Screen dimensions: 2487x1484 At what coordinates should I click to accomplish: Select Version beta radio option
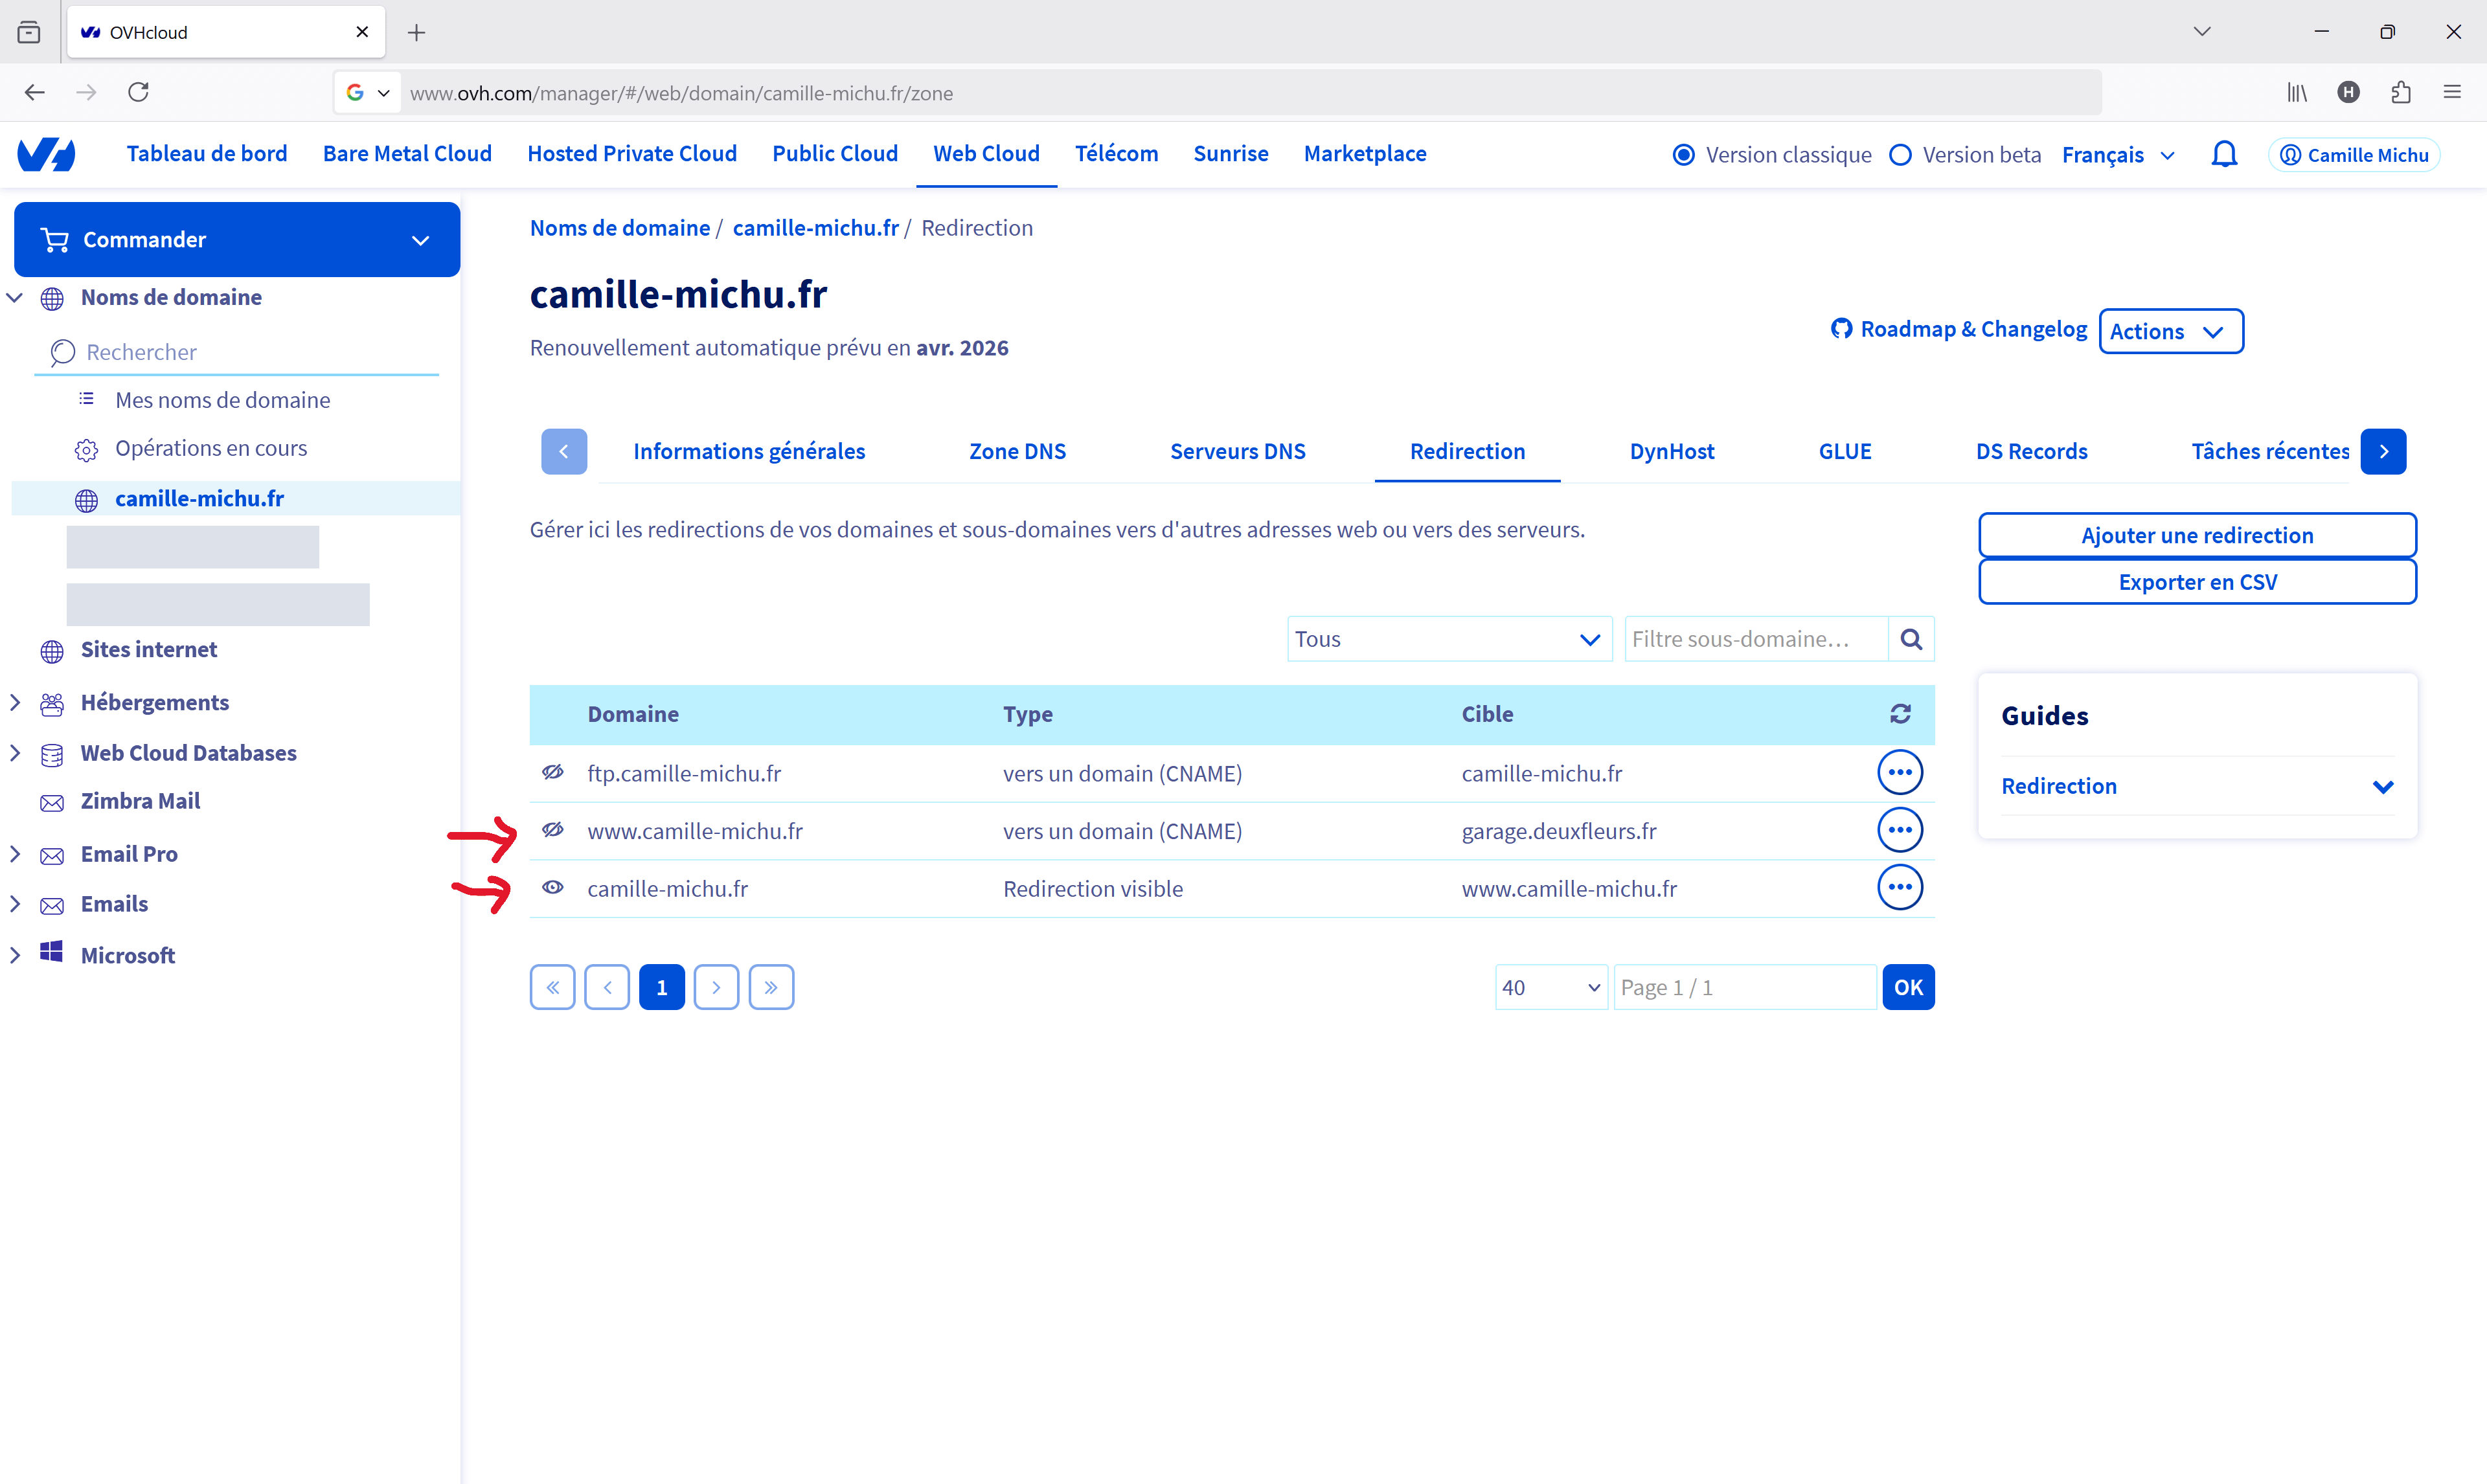[1900, 155]
